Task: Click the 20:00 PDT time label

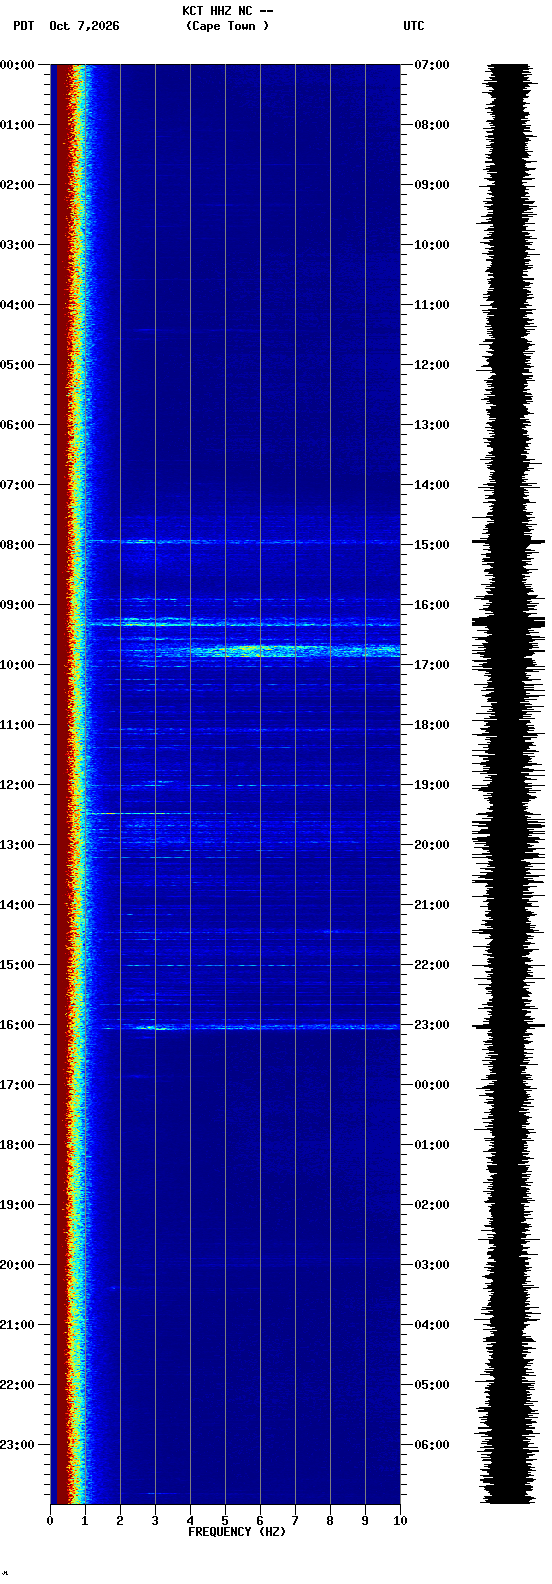Action: pos(17,1265)
